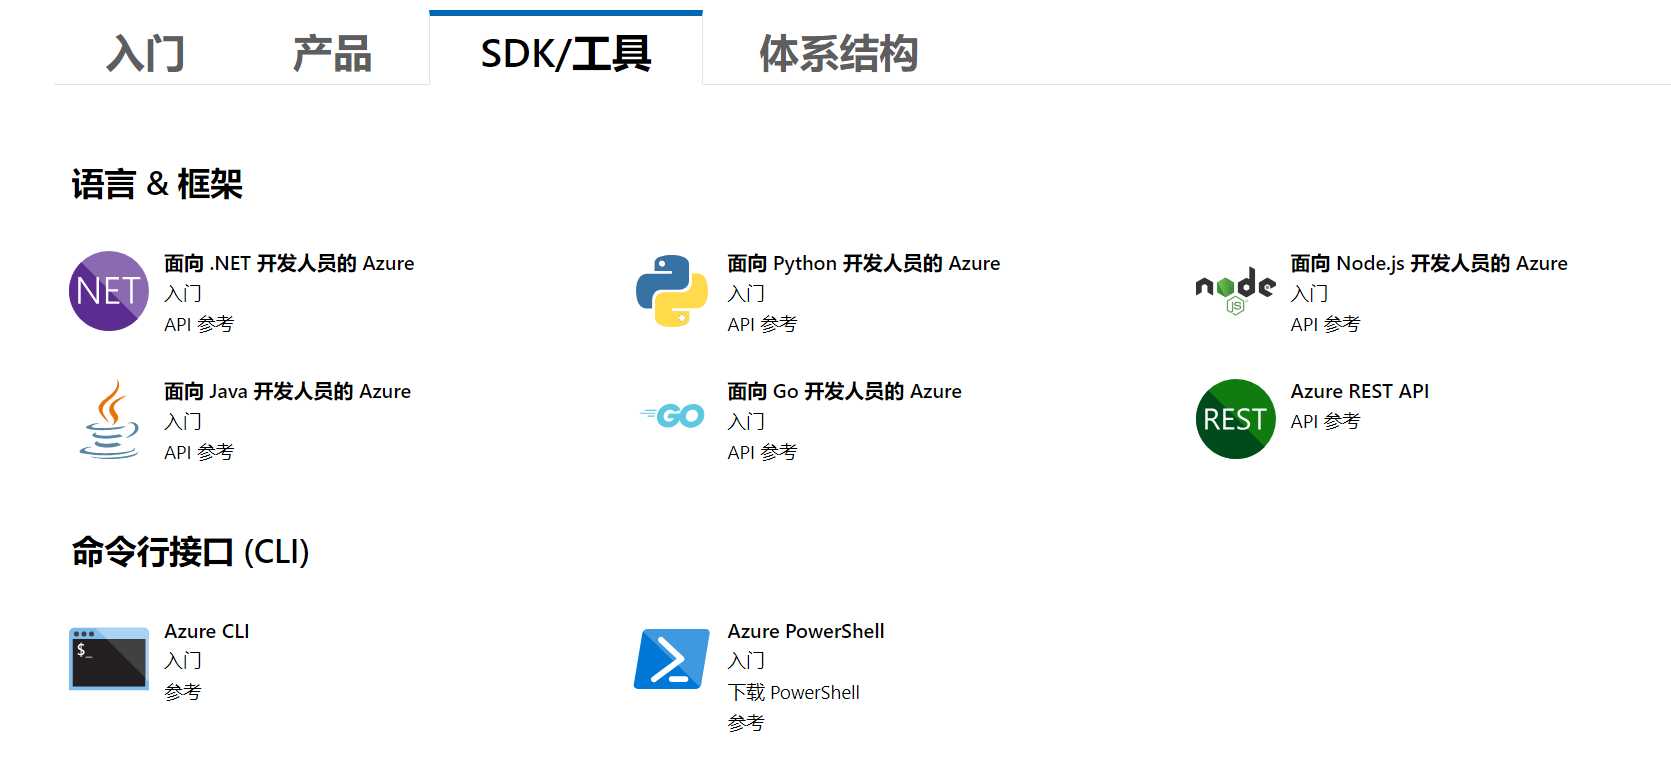1671x768 pixels.
Task: Open the 体系结构 tab
Action: [838, 53]
